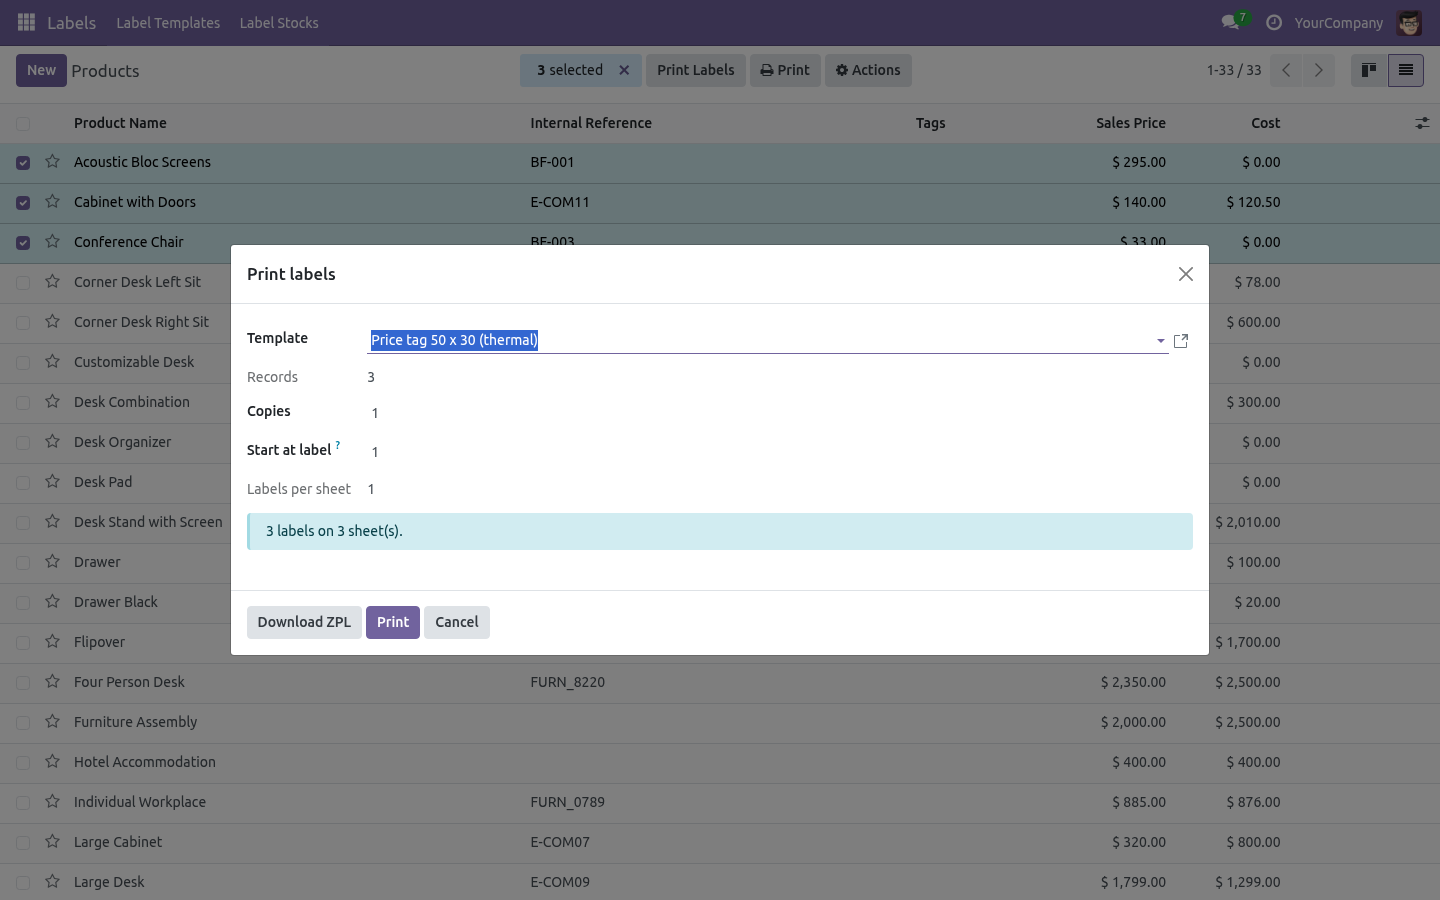Open the Label Stocks menu
Viewport: 1440px width, 900px height.
(x=279, y=22)
